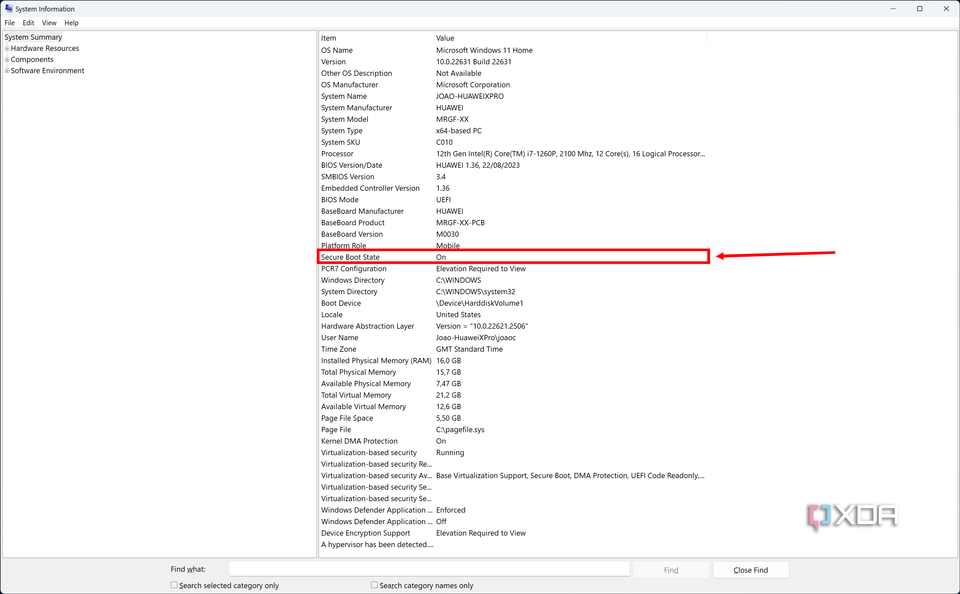This screenshot has width=960, height=594.
Task: Select the System Name row
Action: [513, 96]
